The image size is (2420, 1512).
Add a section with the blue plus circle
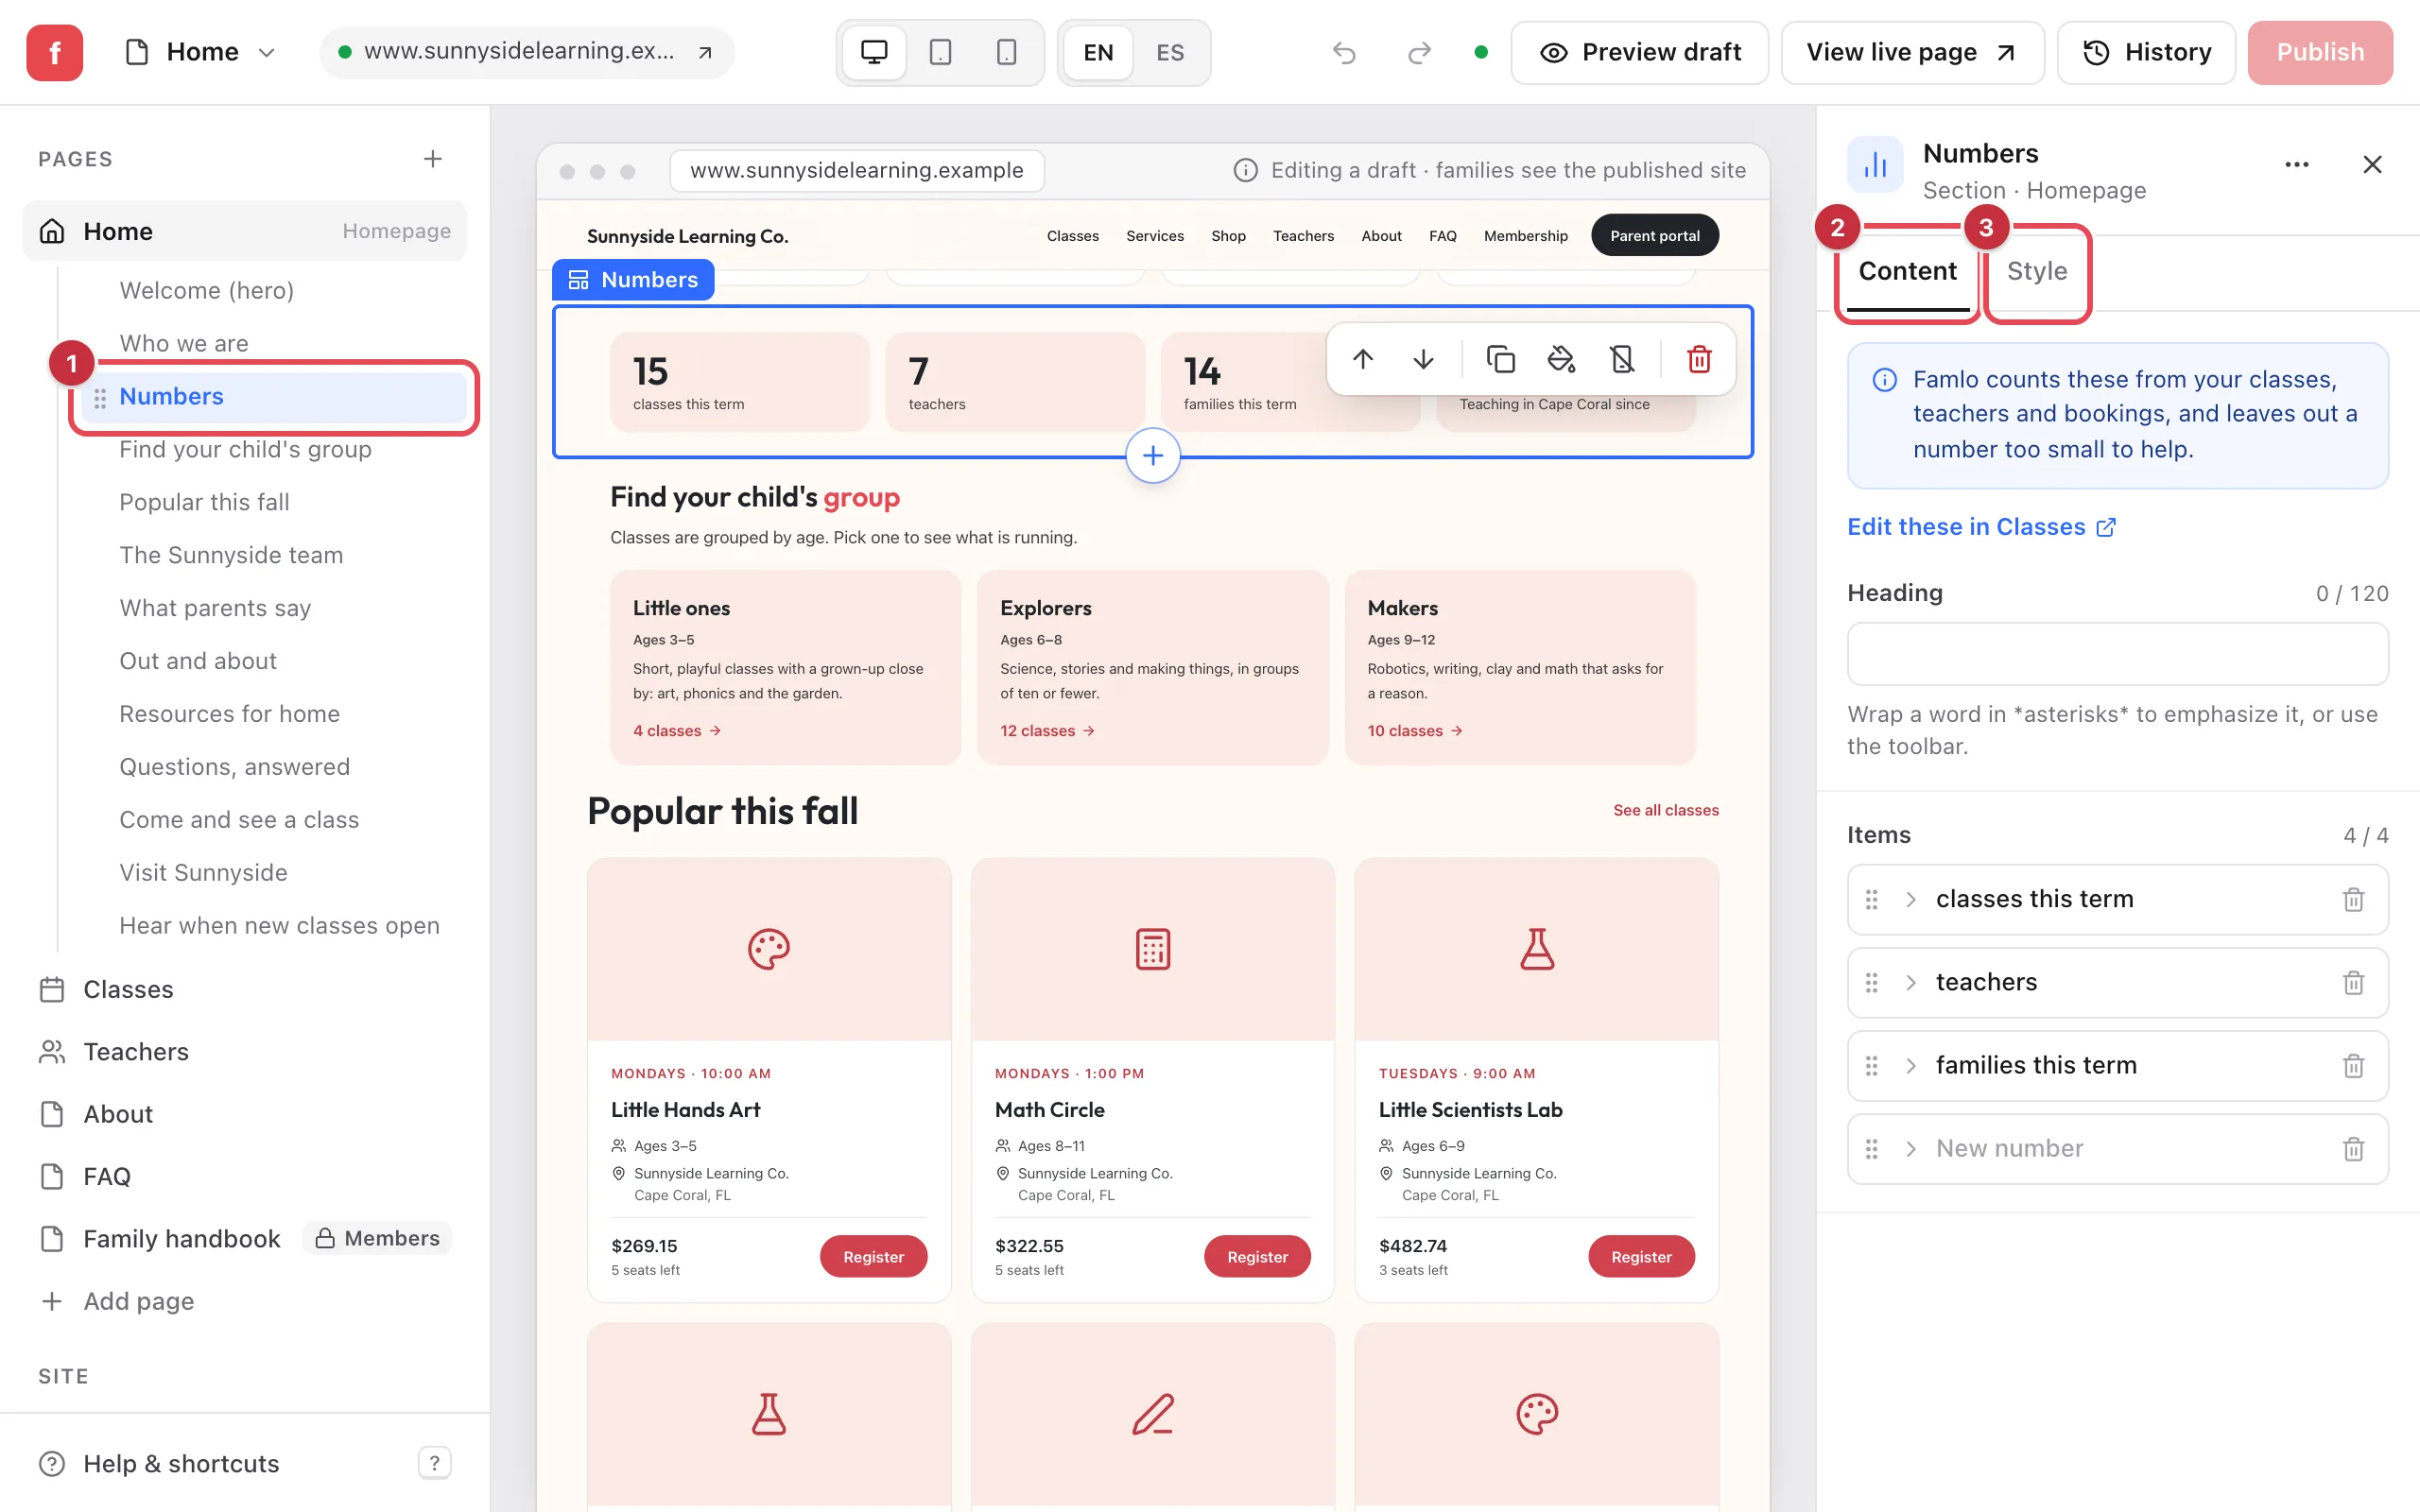point(1152,456)
